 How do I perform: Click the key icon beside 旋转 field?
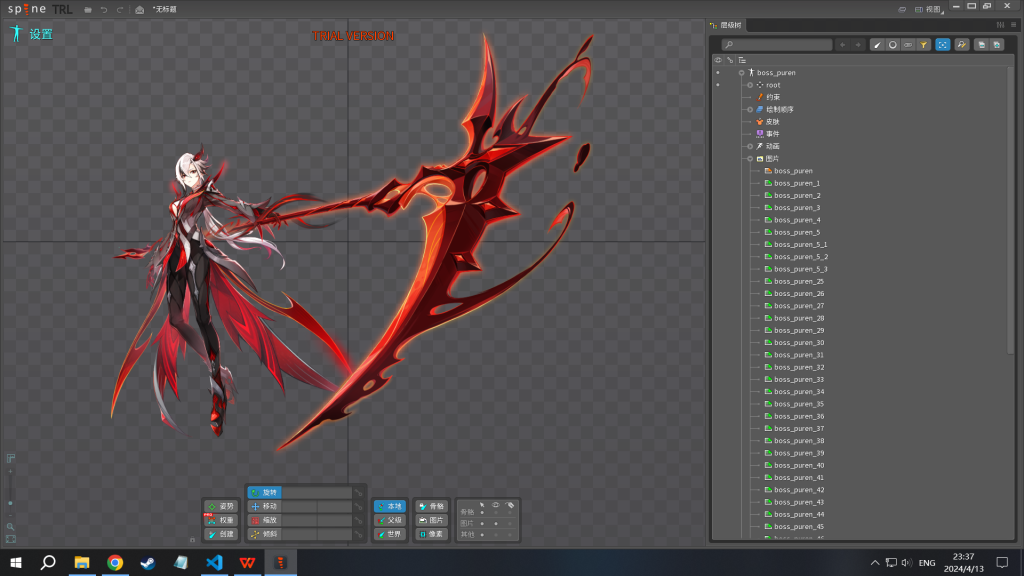pyautogui.click(x=359, y=492)
